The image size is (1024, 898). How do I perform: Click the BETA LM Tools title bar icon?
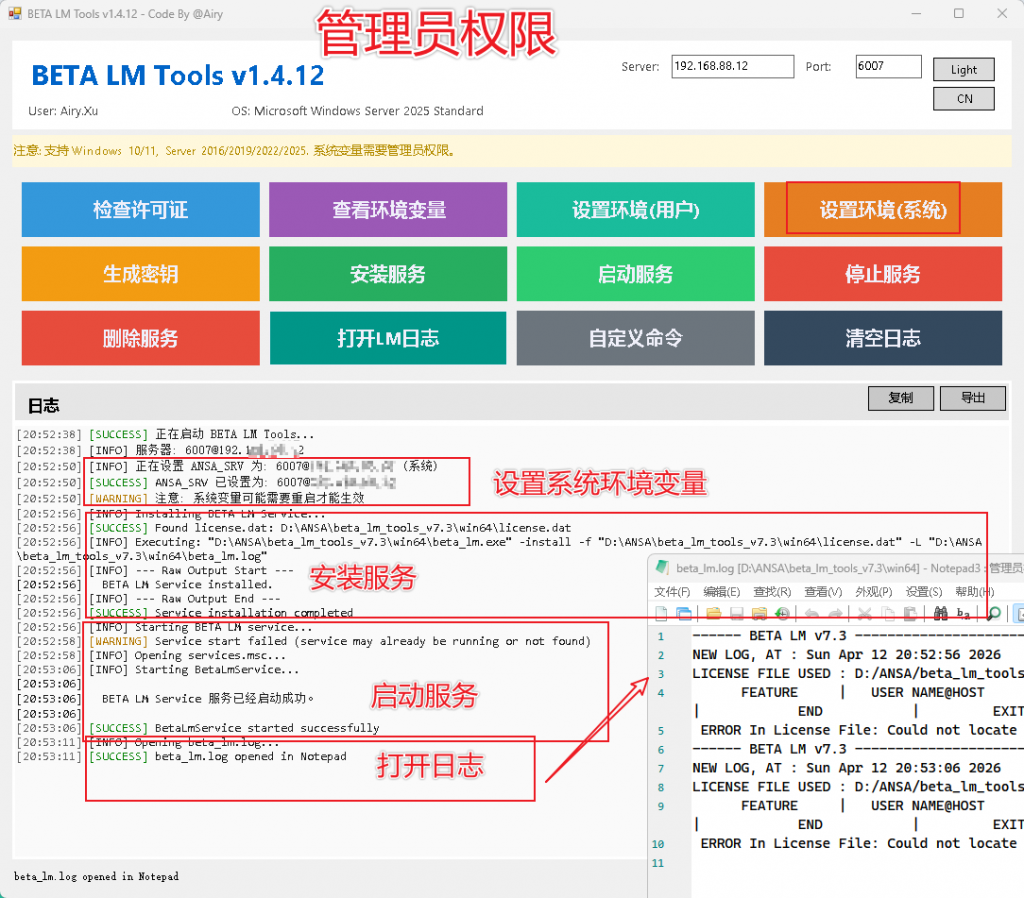click(15, 14)
